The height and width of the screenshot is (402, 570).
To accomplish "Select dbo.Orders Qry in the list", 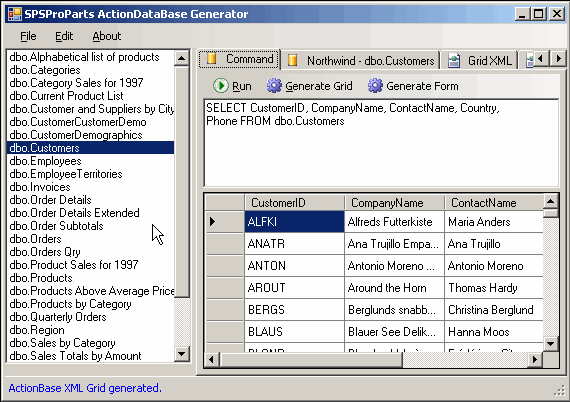I will 90,252.
